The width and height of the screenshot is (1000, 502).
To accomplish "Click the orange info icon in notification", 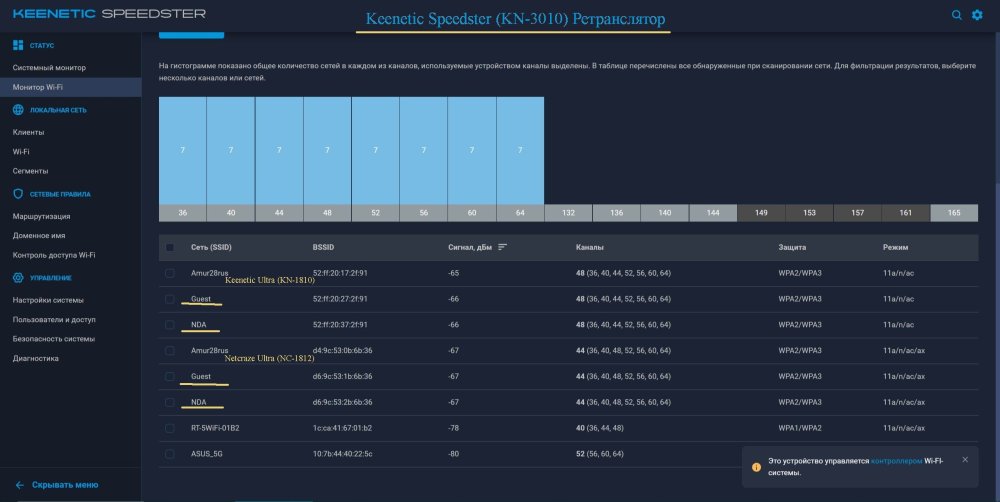I will (756, 467).
